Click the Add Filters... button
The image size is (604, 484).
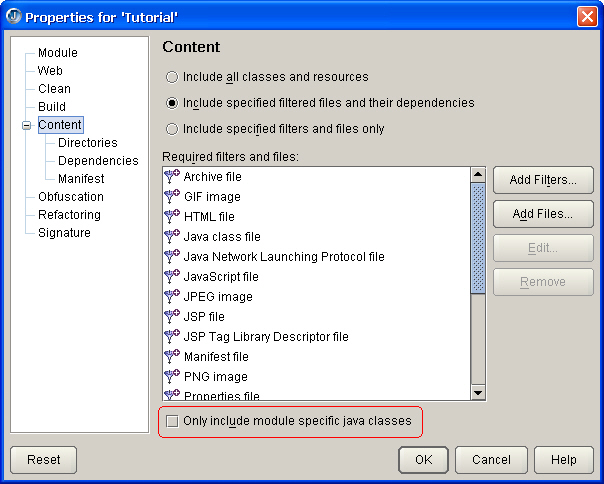543,180
